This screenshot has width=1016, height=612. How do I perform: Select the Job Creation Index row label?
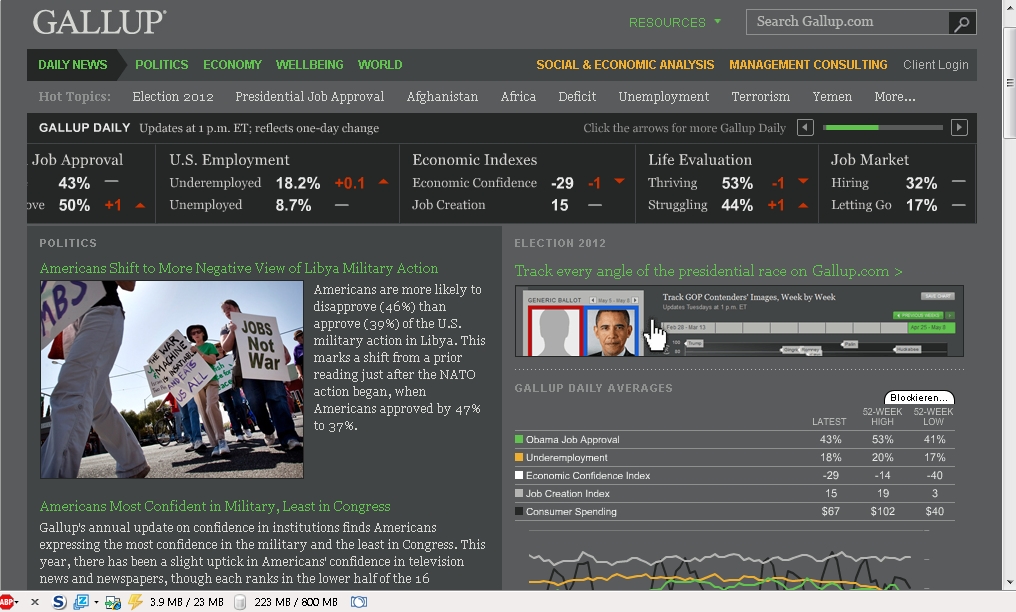568,494
